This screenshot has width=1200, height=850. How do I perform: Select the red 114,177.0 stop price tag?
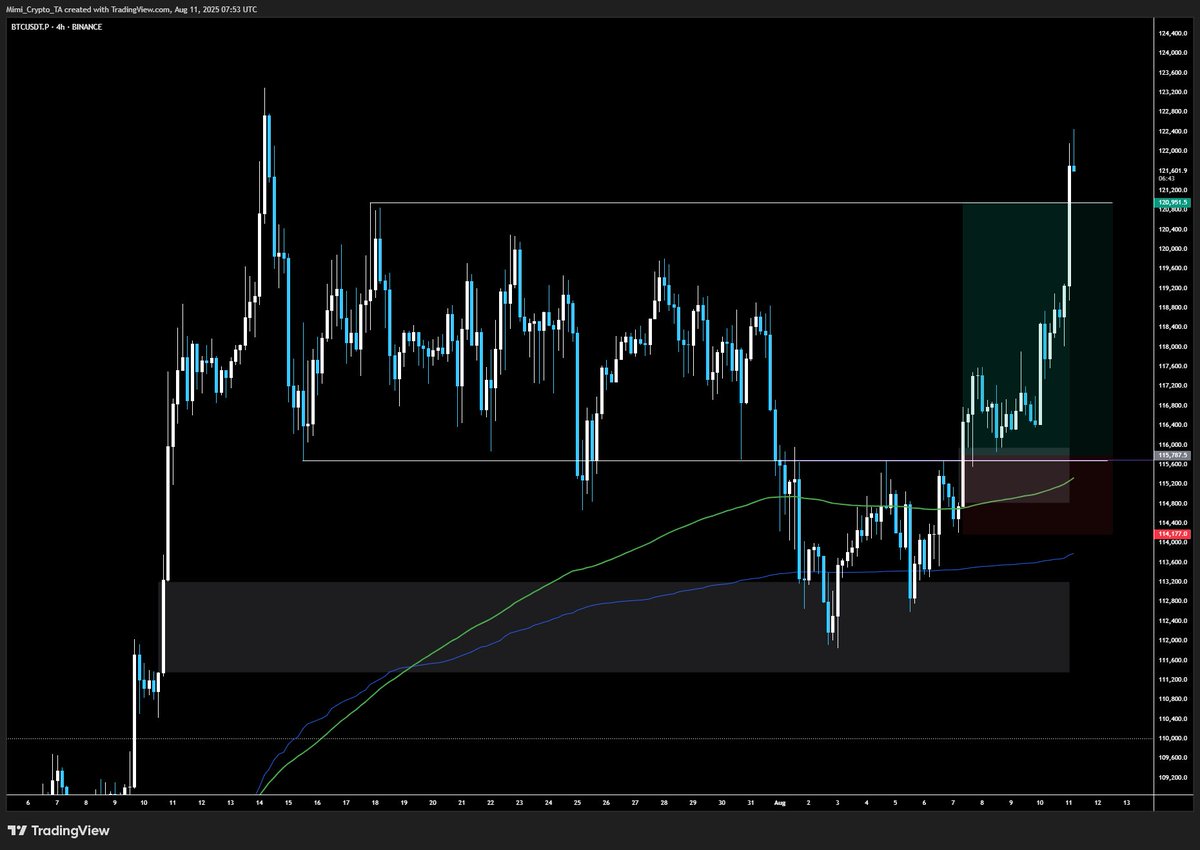coord(1171,535)
